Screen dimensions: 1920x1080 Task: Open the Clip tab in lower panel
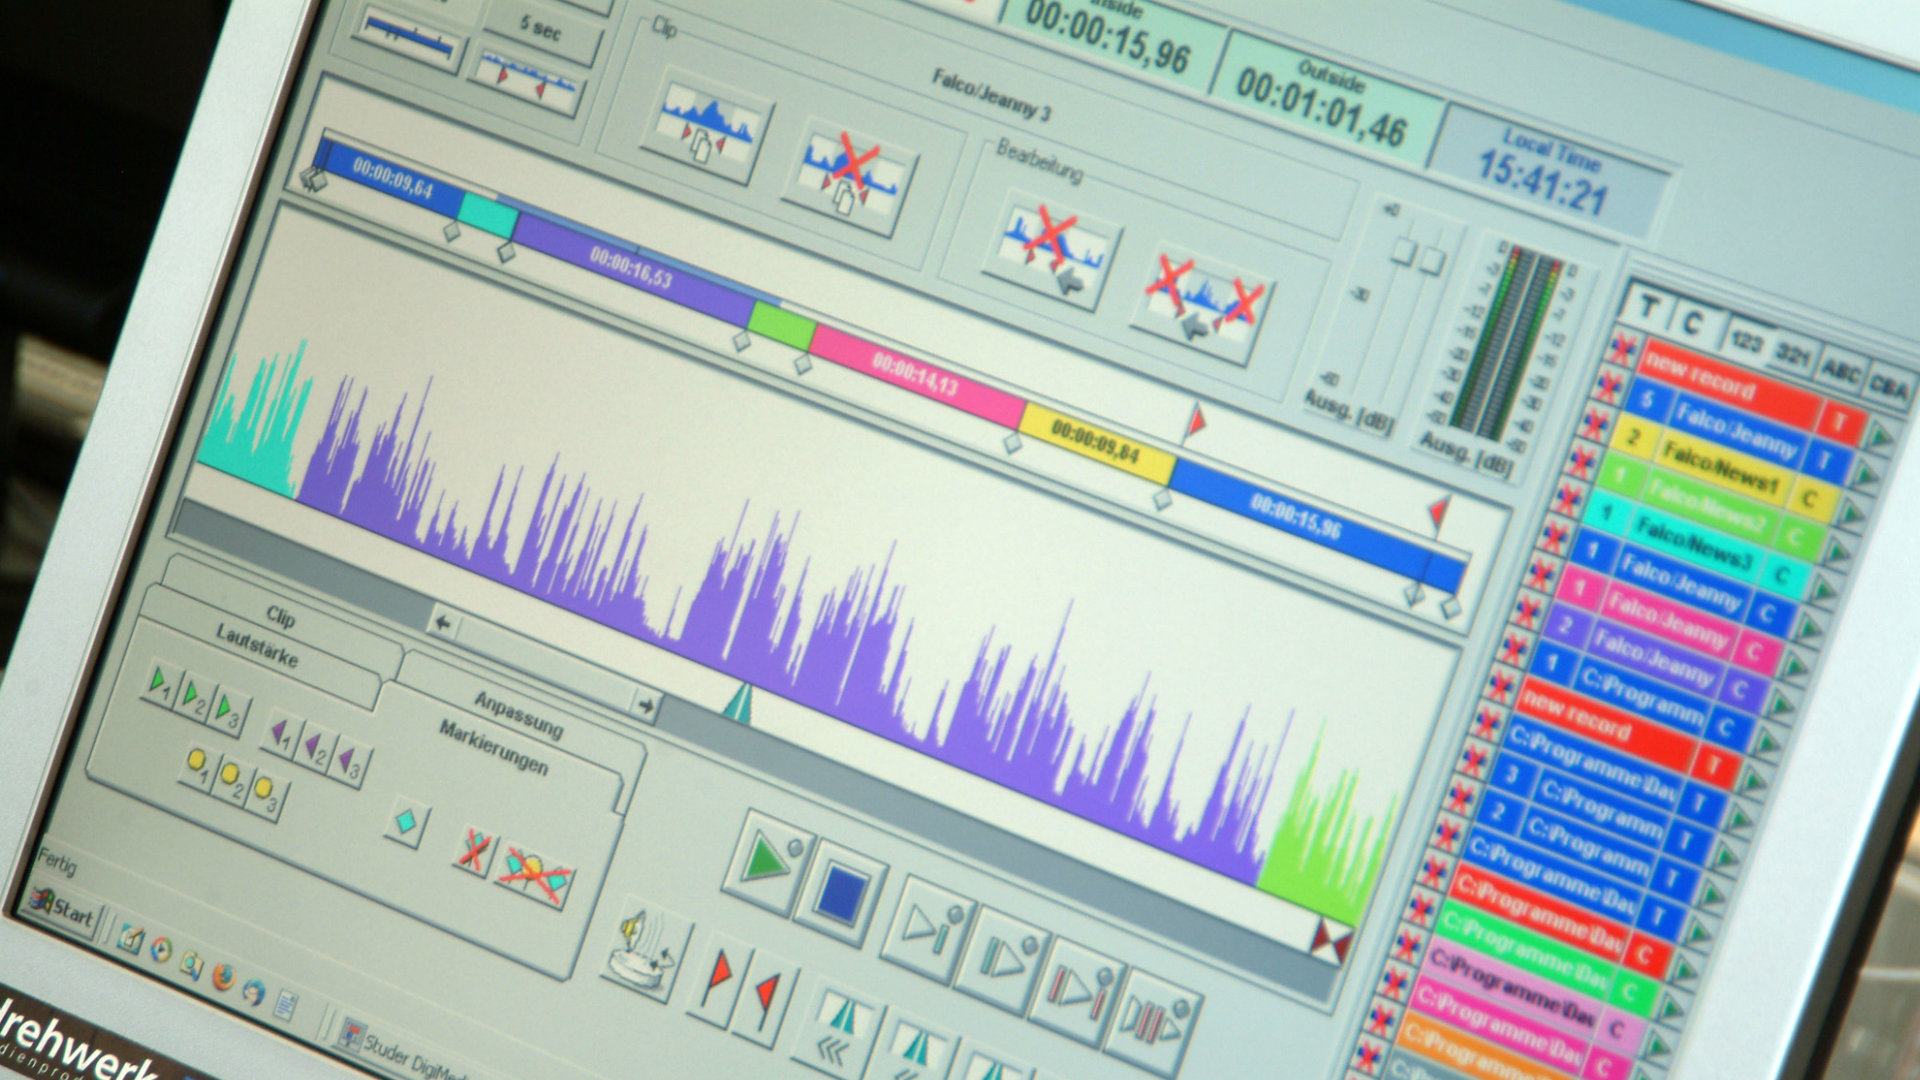tap(280, 617)
